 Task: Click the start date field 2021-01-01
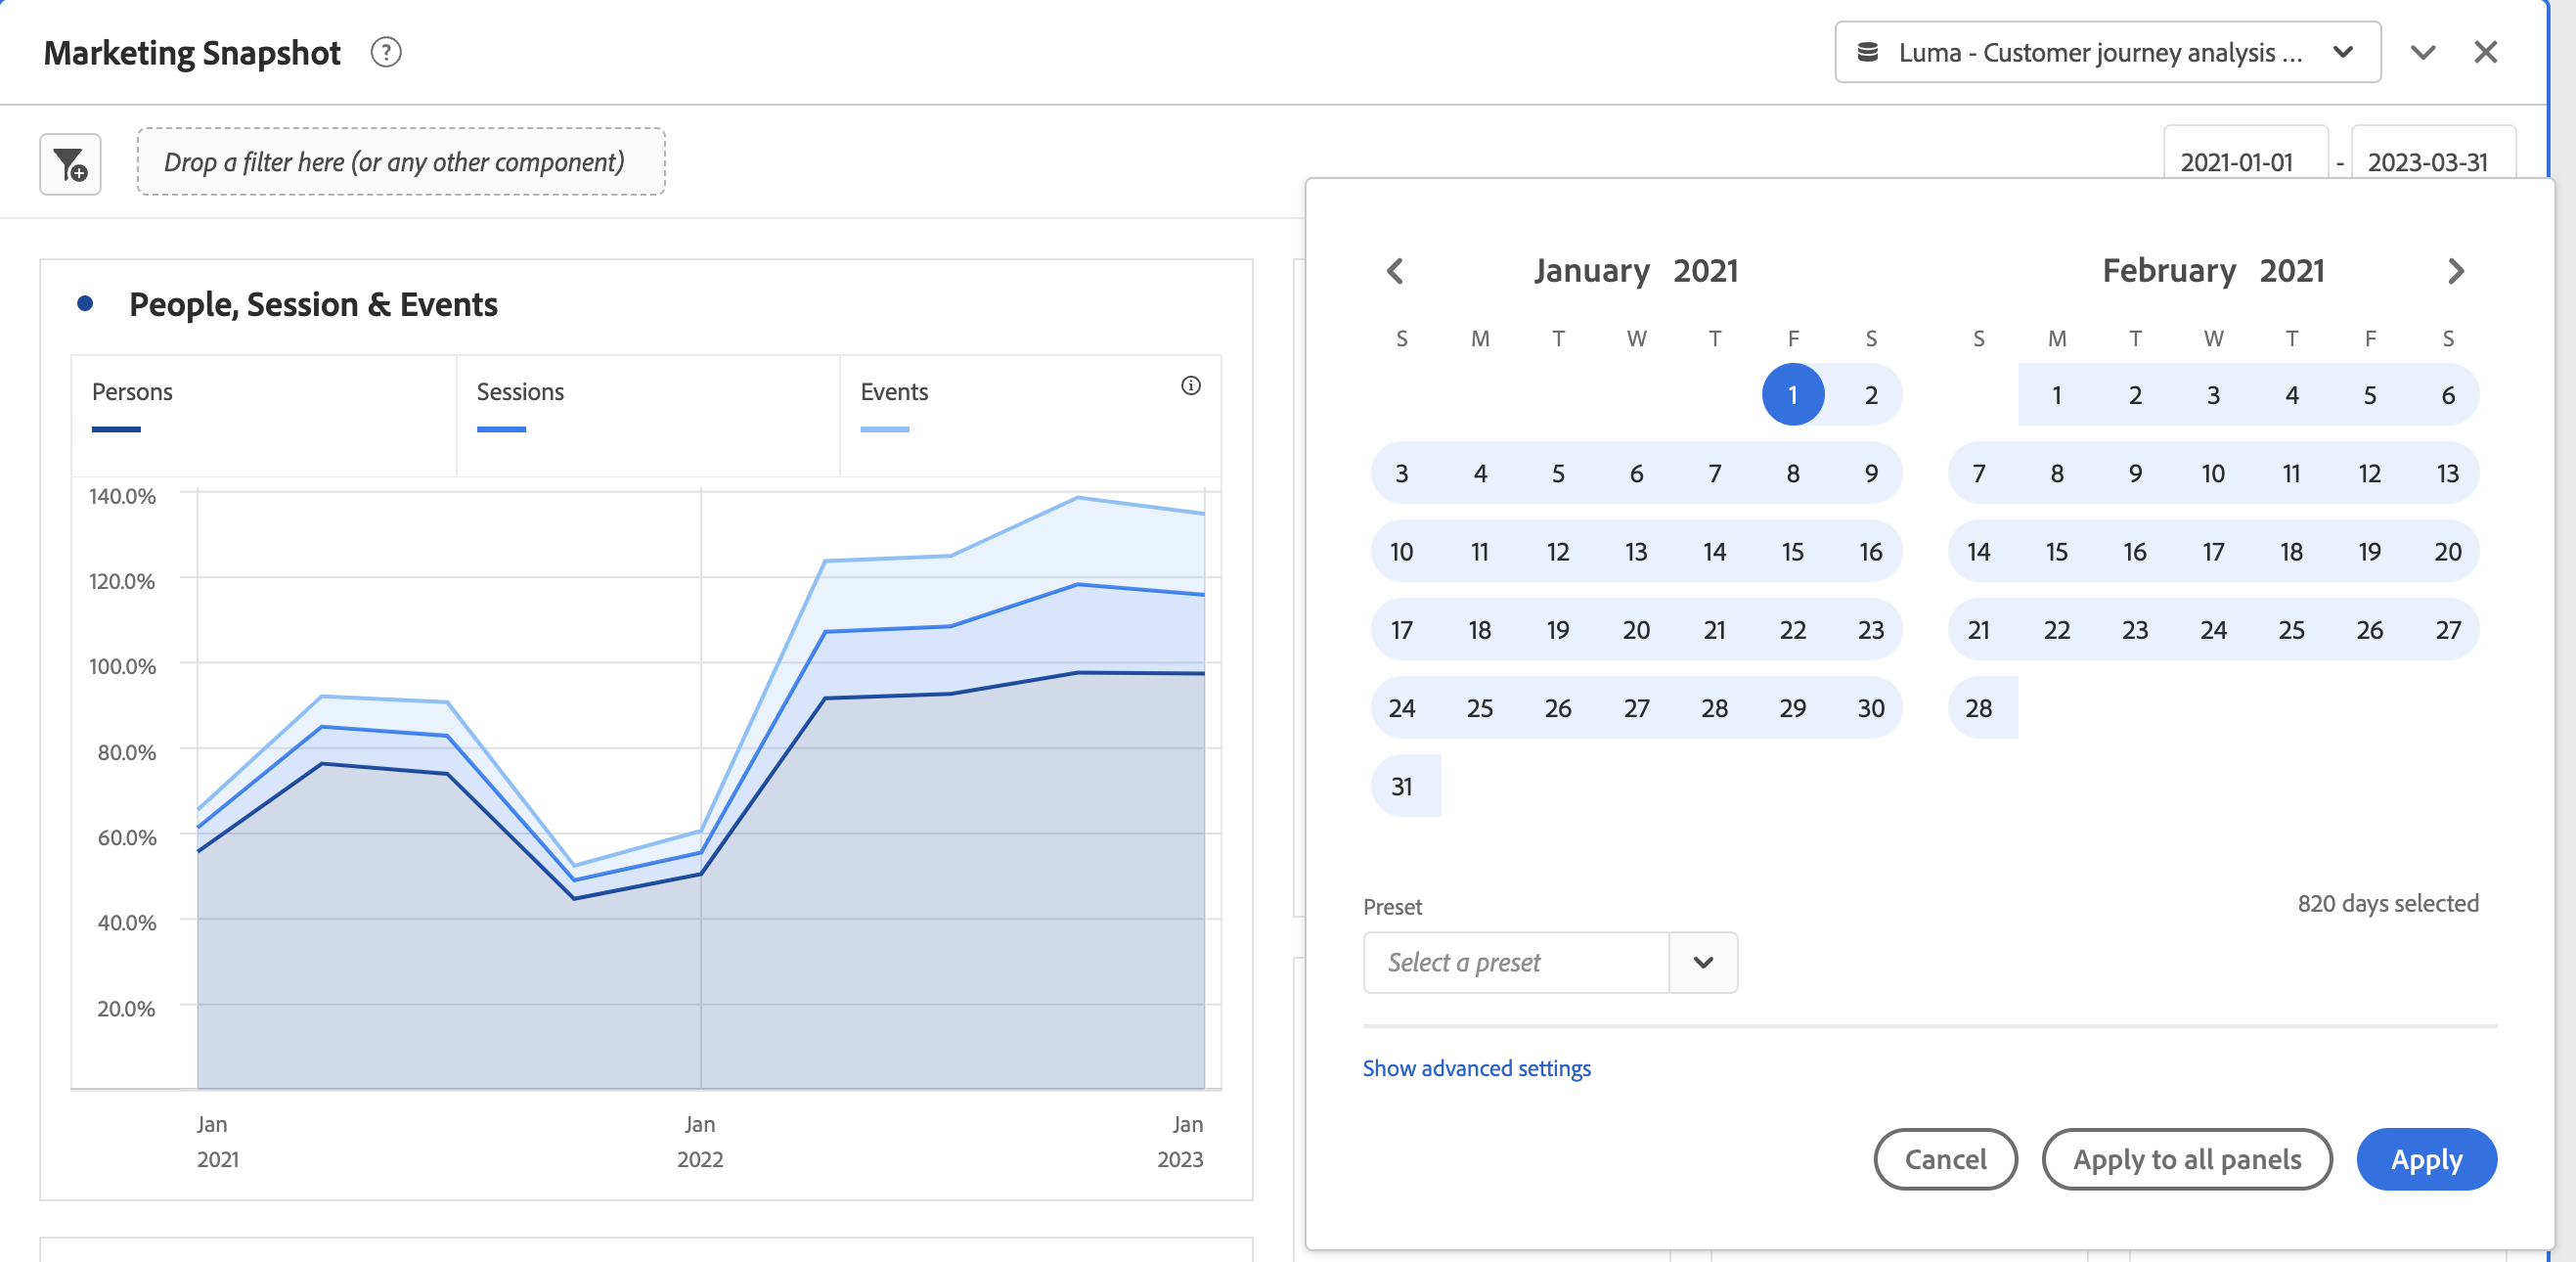point(2236,162)
